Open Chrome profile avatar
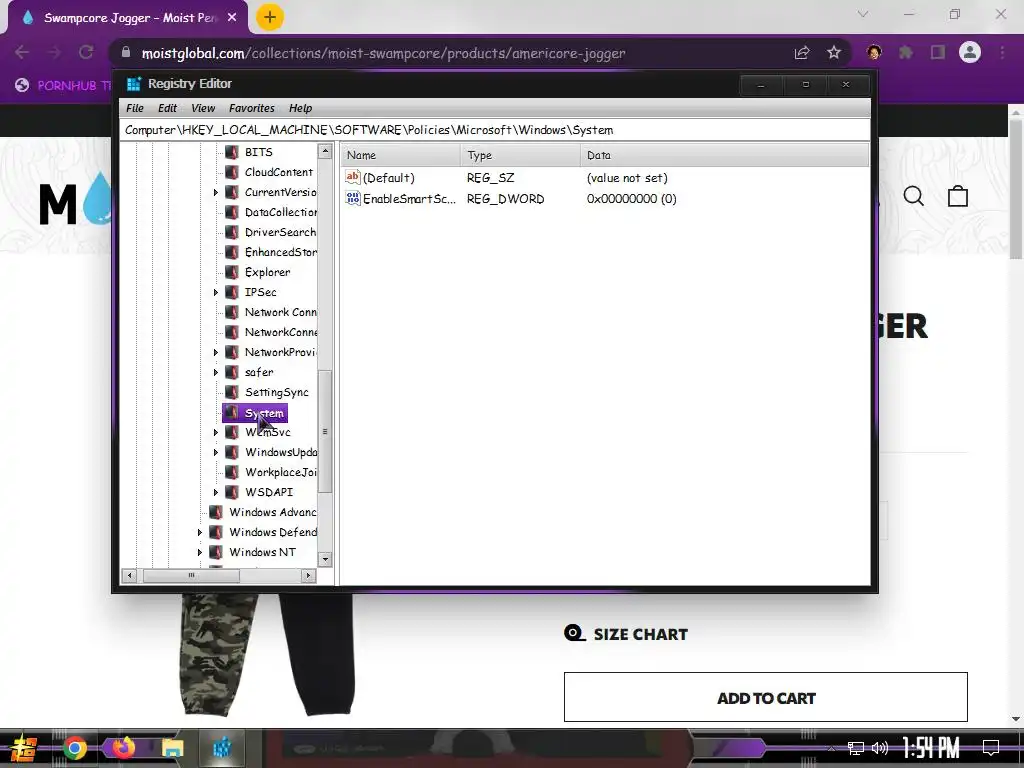This screenshot has width=1024, height=768. [970, 52]
